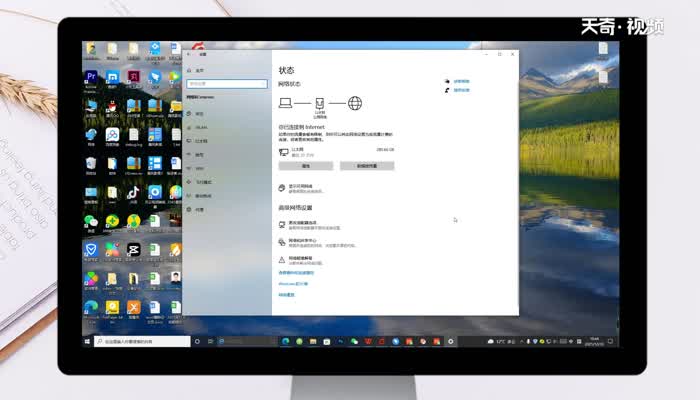Open the TikTok (抖音) desktop icon
Screen dimensions: 700x400
(x=133, y=192)
